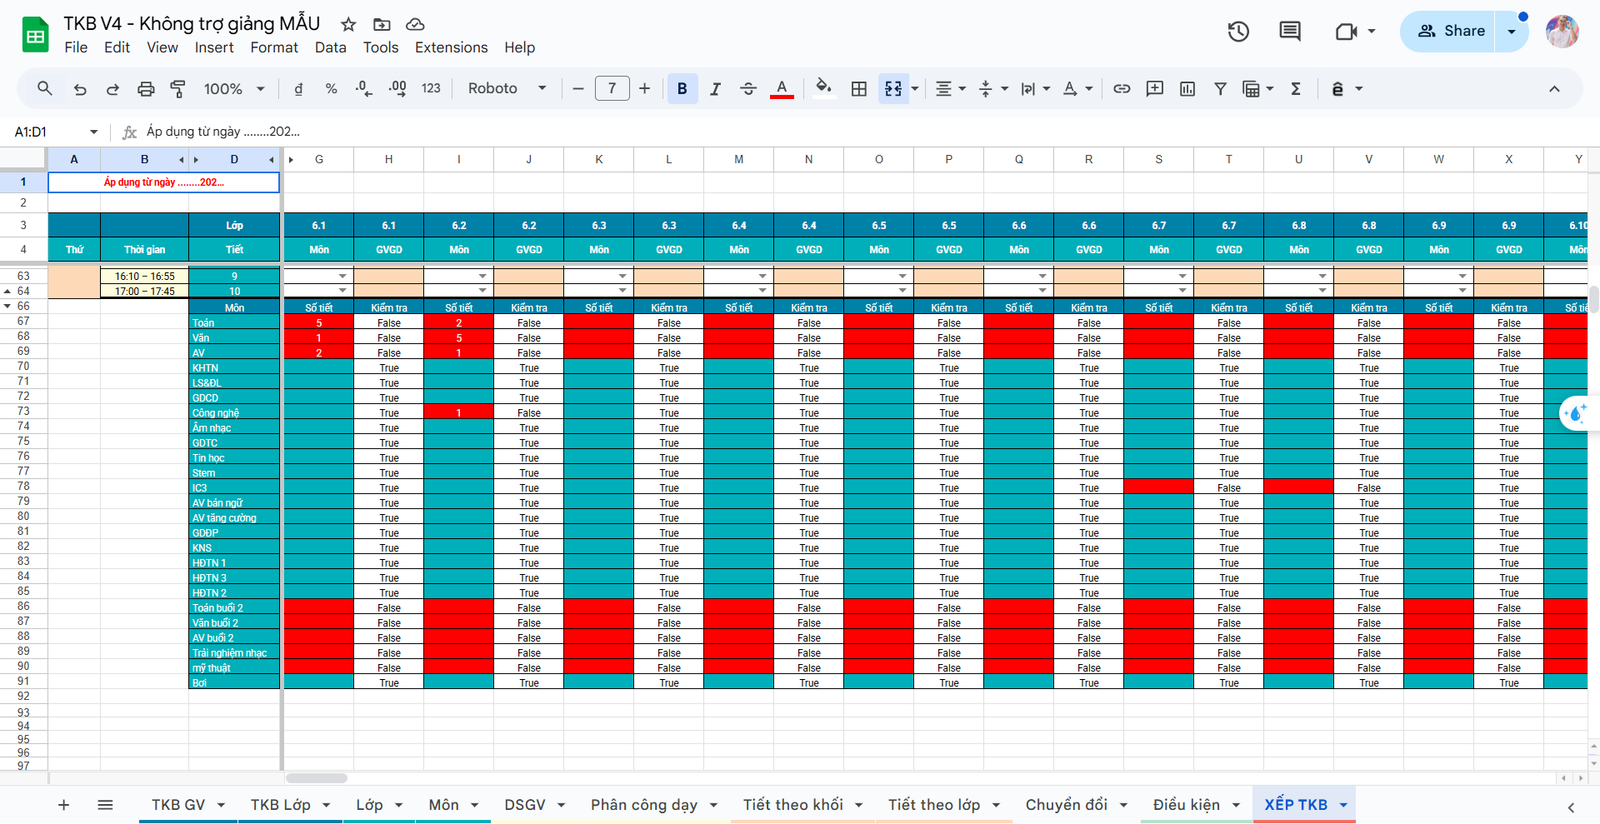Viewport: 1600px width, 824px height.
Task: Open the zoom 100% dropdown
Action: (x=234, y=89)
